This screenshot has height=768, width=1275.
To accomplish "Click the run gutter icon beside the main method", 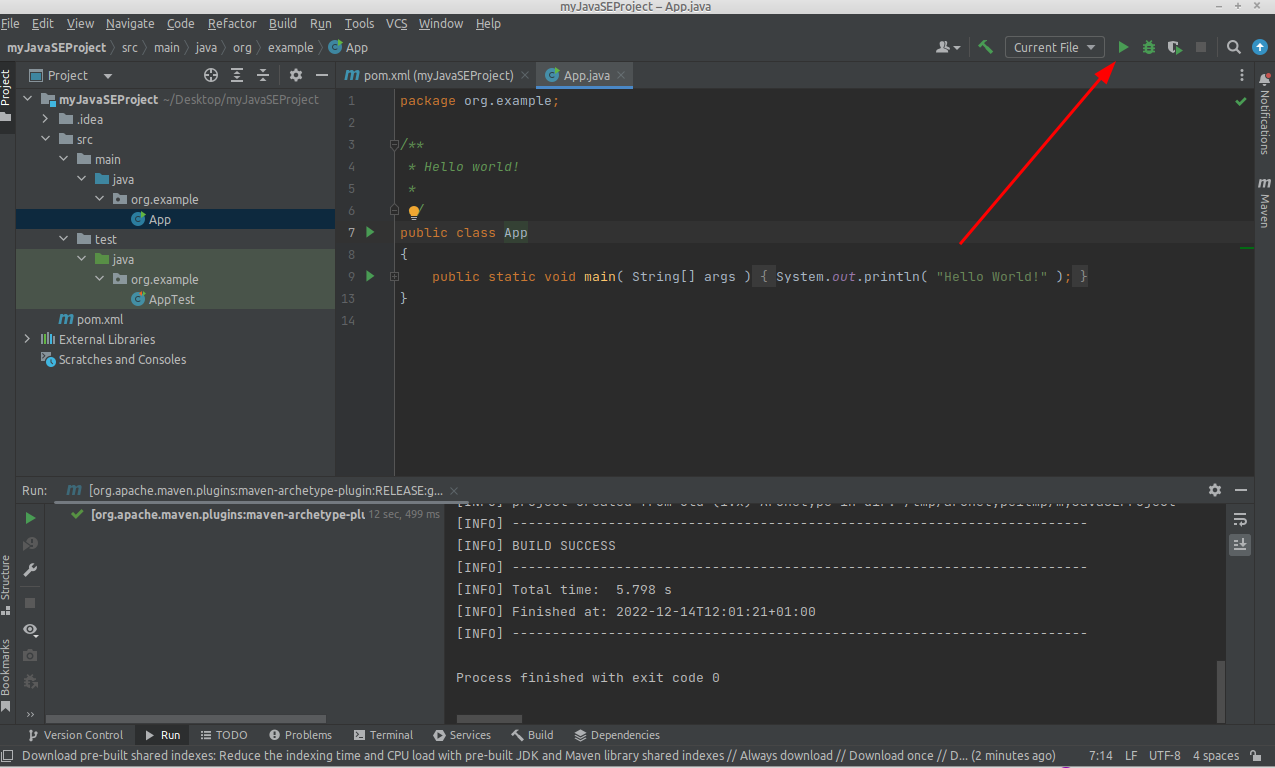I will pyautogui.click(x=370, y=276).
